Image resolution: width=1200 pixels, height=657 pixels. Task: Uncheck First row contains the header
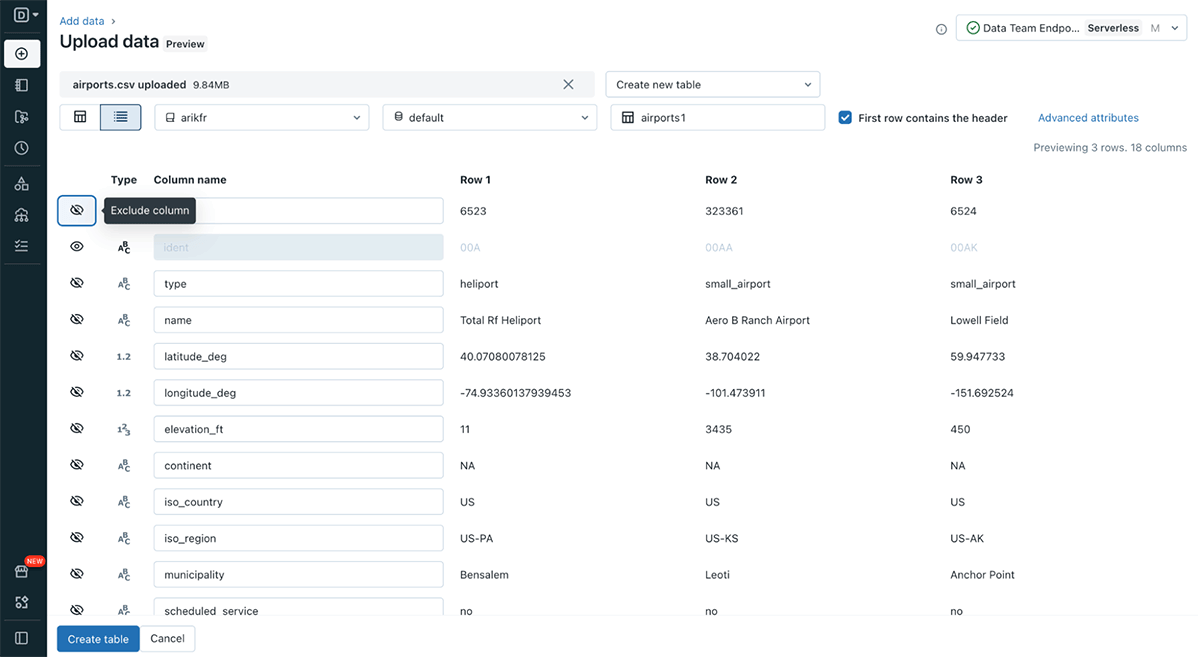tap(846, 118)
